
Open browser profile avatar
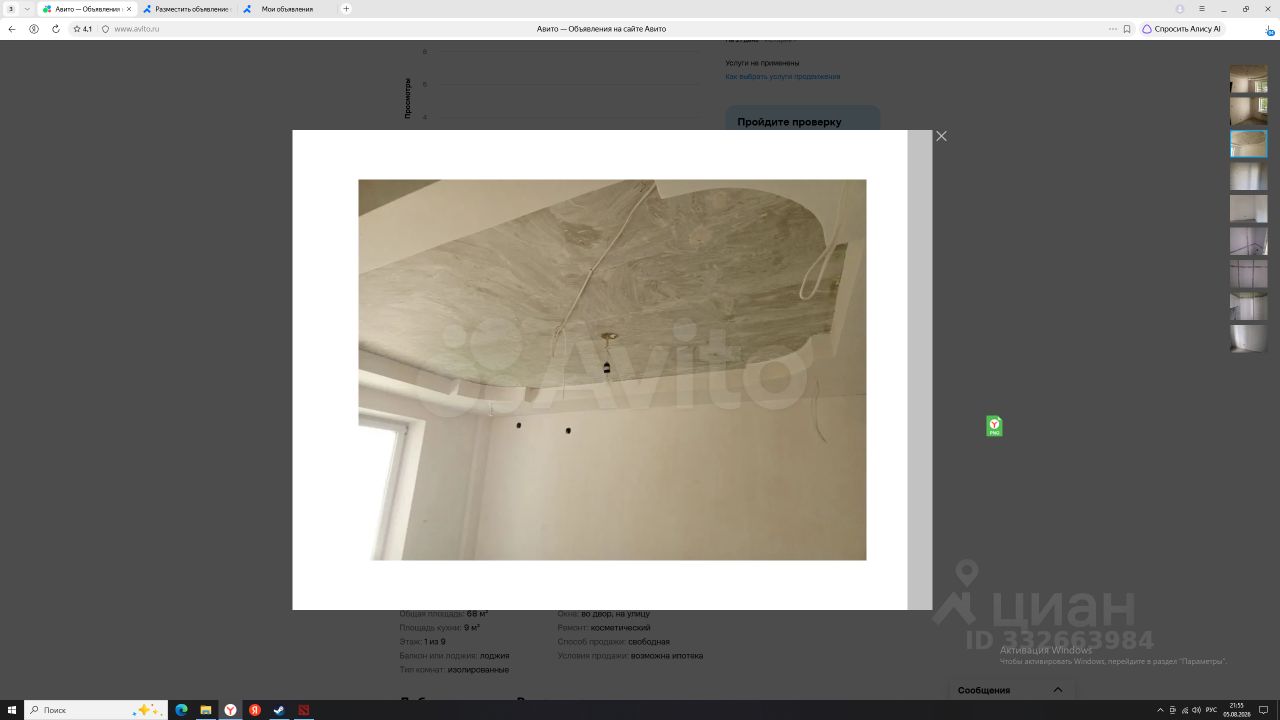click(x=1180, y=9)
